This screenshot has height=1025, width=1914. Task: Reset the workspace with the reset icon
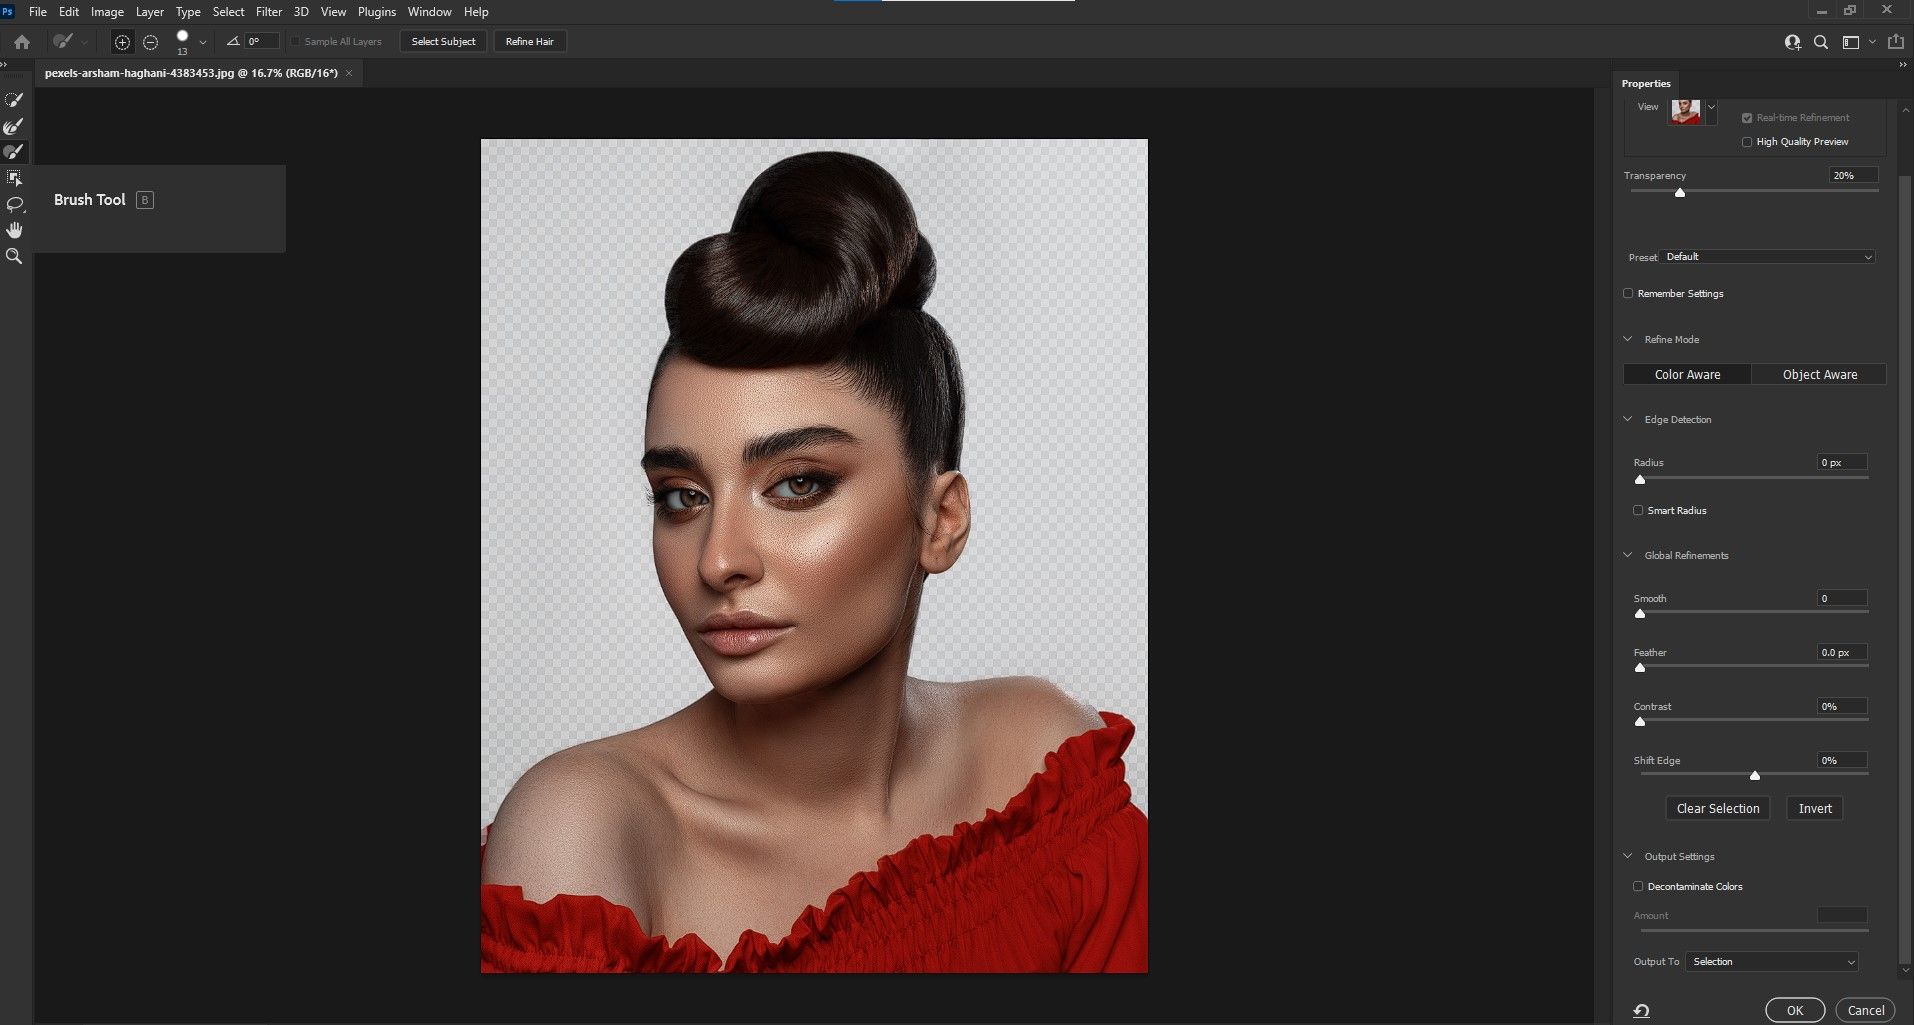click(x=1641, y=1011)
